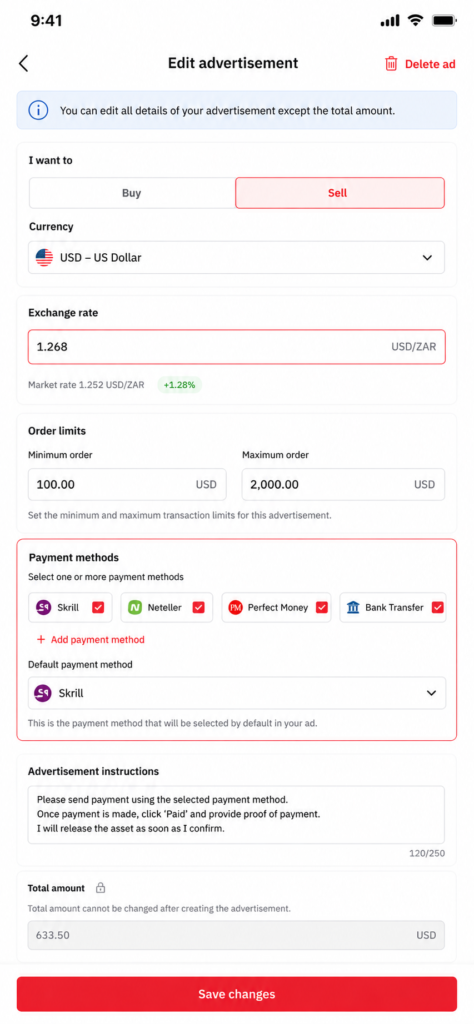Tap the back arrow icon
The height and width of the screenshot is (1024, 474).
(x=24, y=63)
